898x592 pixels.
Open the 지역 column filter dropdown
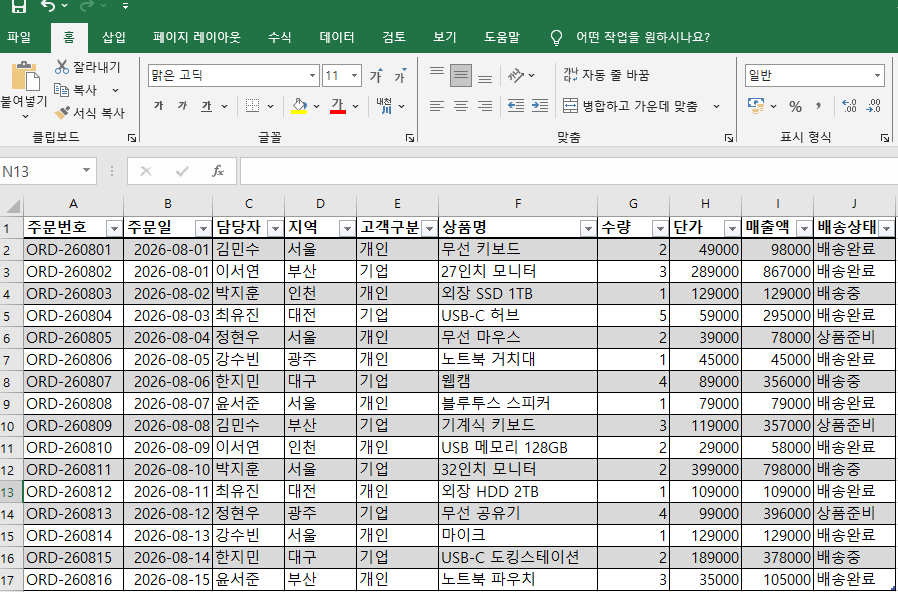coord(347,229)
